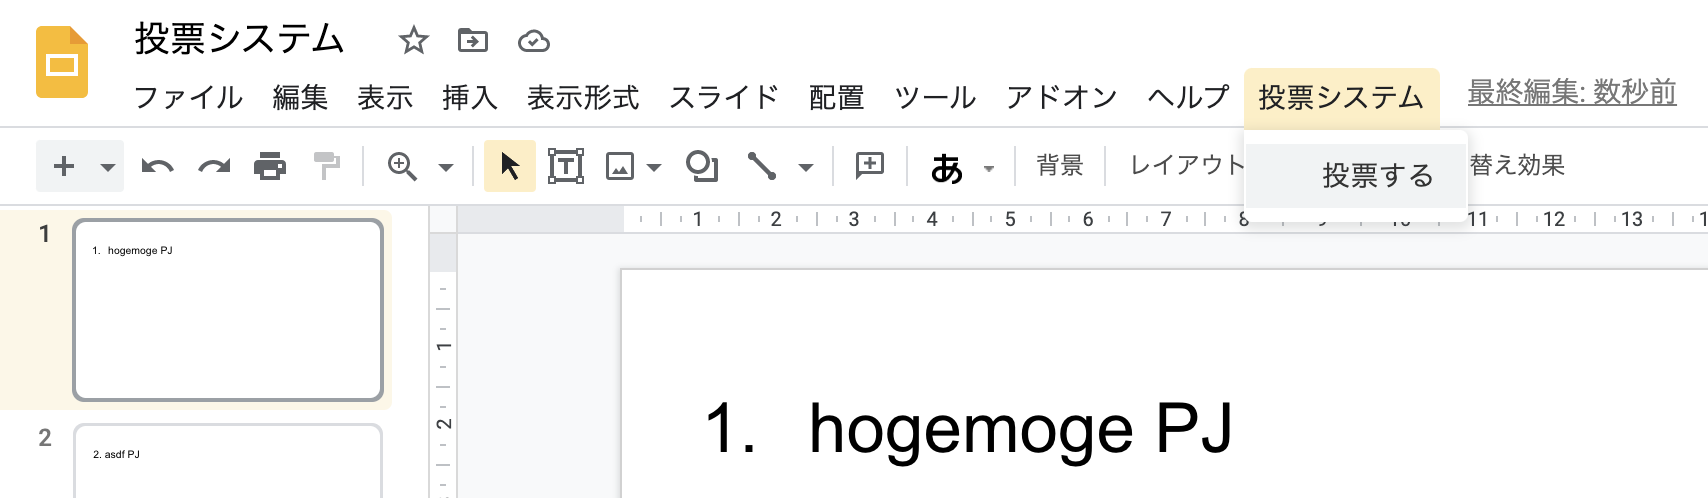Click the horizontal ruler at mark 5
This screenshot has height=498, width=1708.
[x=1010, y=218]
